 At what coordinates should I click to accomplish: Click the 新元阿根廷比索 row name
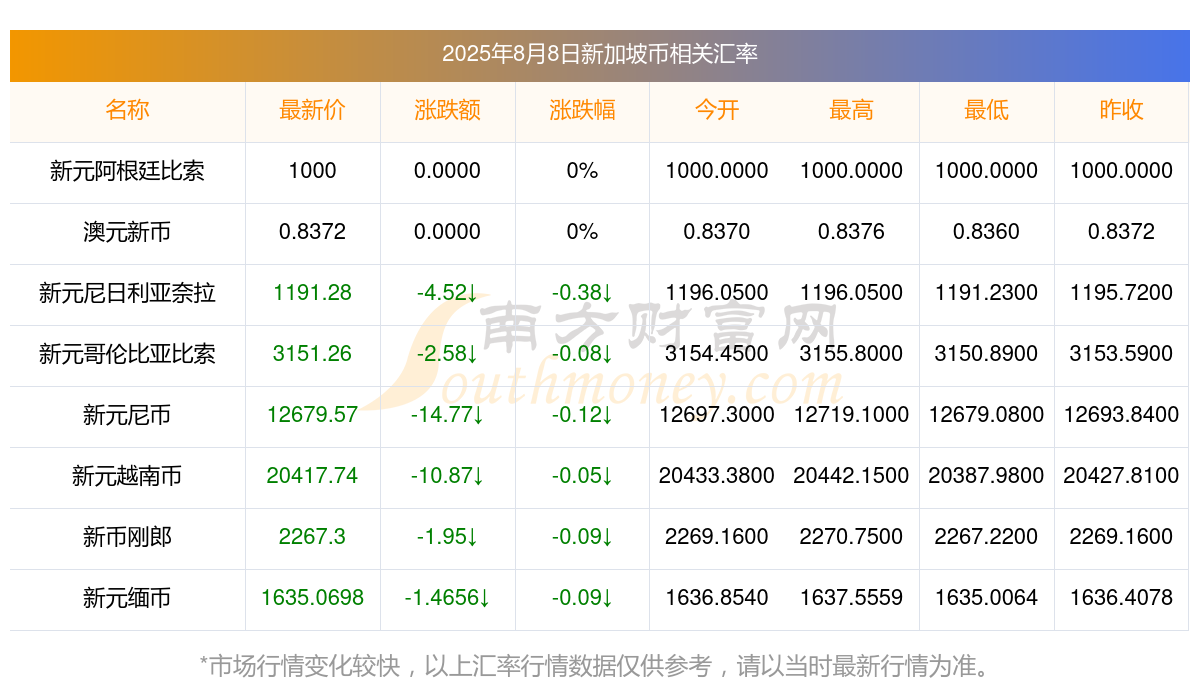pos(127,171)
